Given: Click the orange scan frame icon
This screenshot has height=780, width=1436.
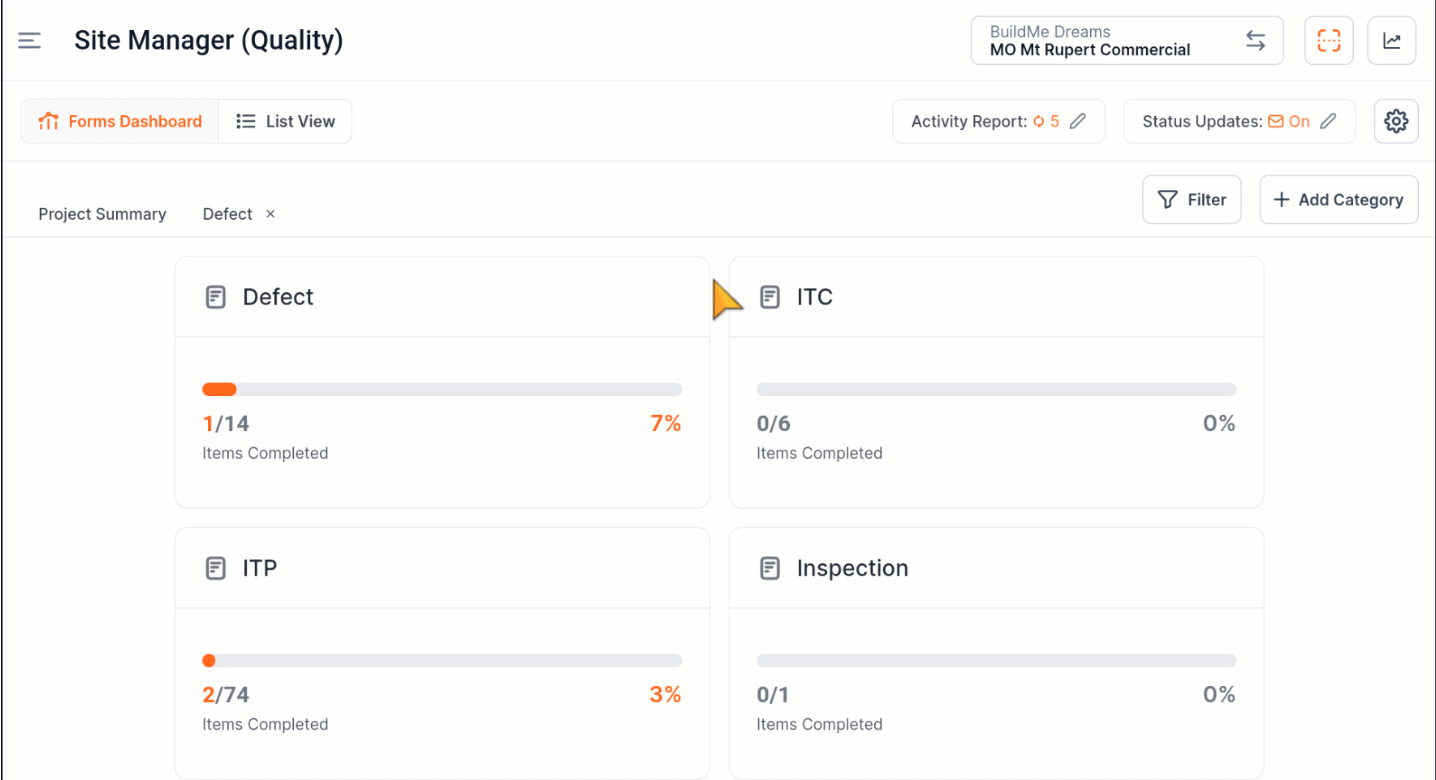Looking at the screenshot, I should pyautogui.click(x=1328, y=41).
